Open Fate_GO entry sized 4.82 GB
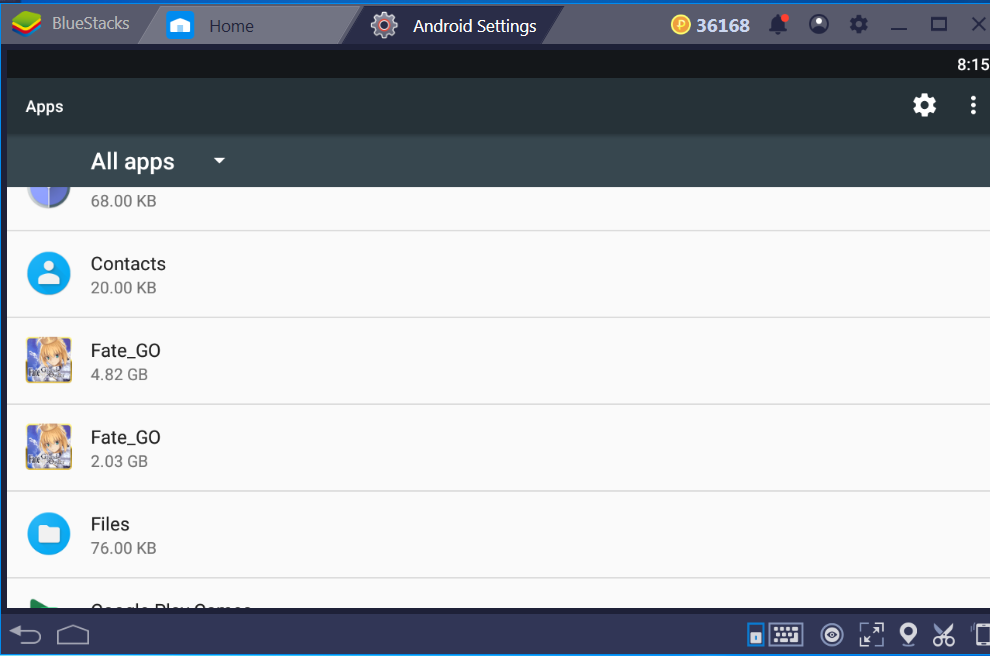The width and height of the screenshot is (990, 656). pos(498,361)
